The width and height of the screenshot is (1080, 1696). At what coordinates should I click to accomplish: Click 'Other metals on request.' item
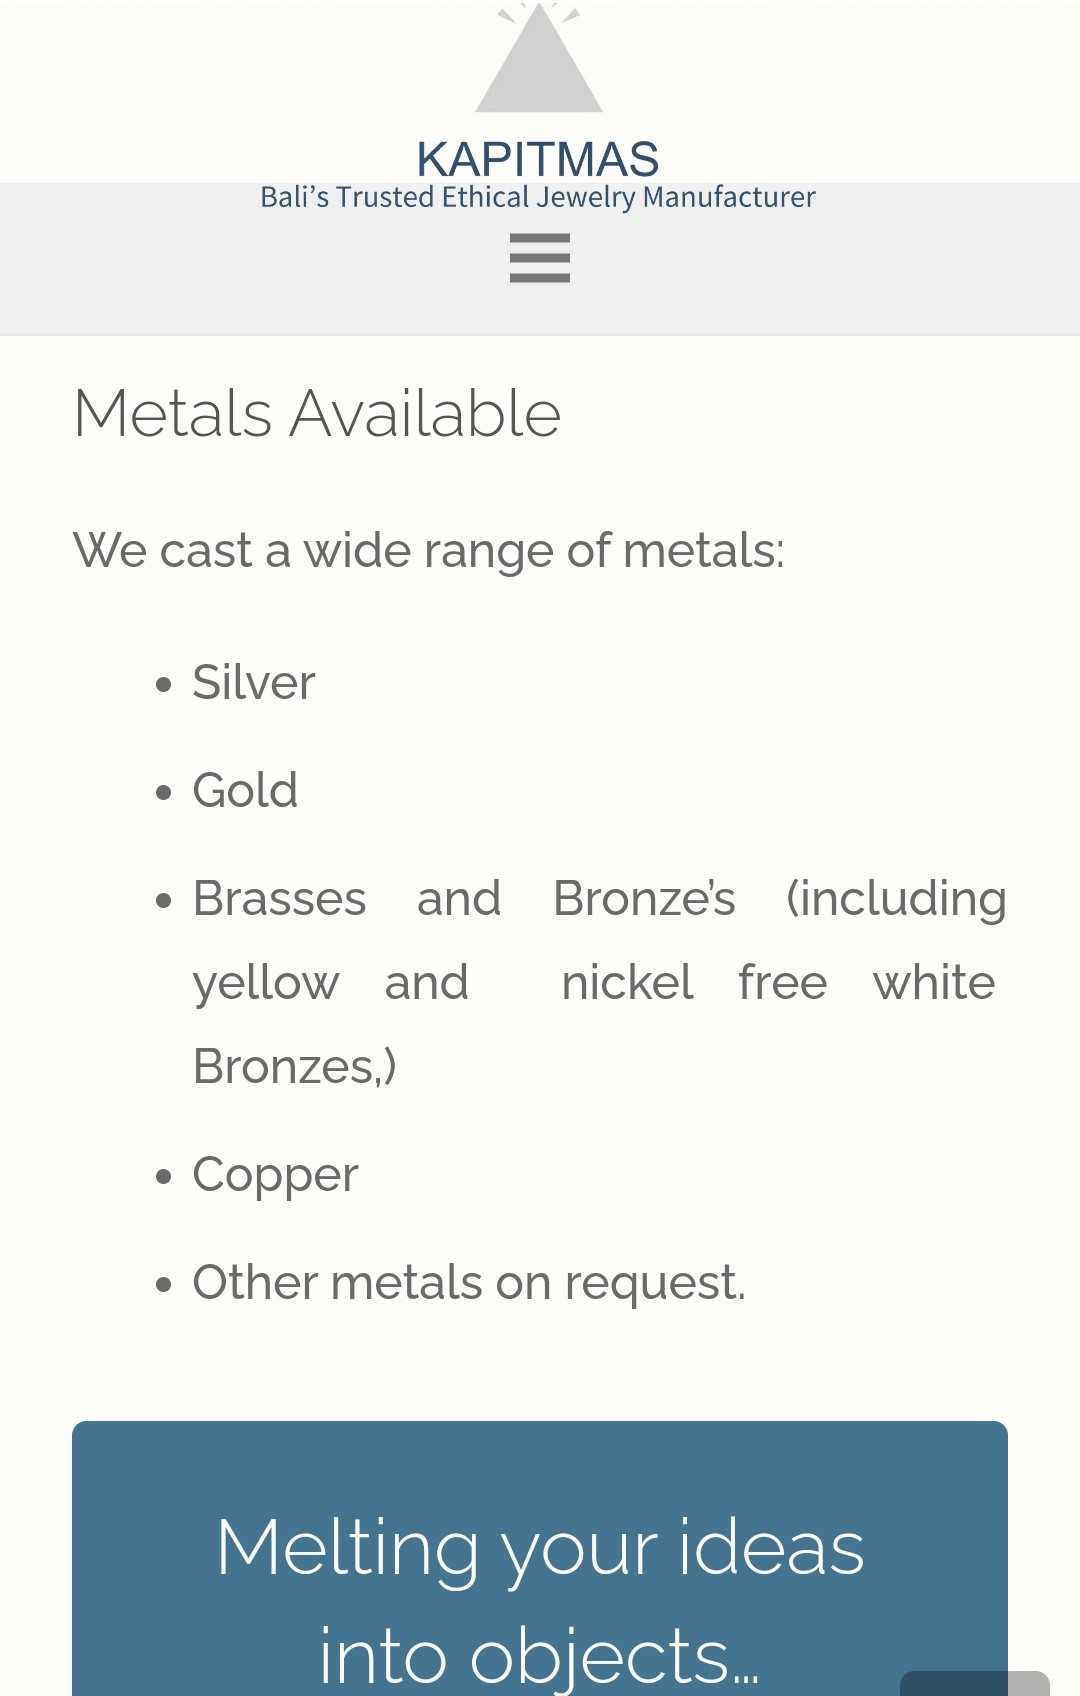469,1283
